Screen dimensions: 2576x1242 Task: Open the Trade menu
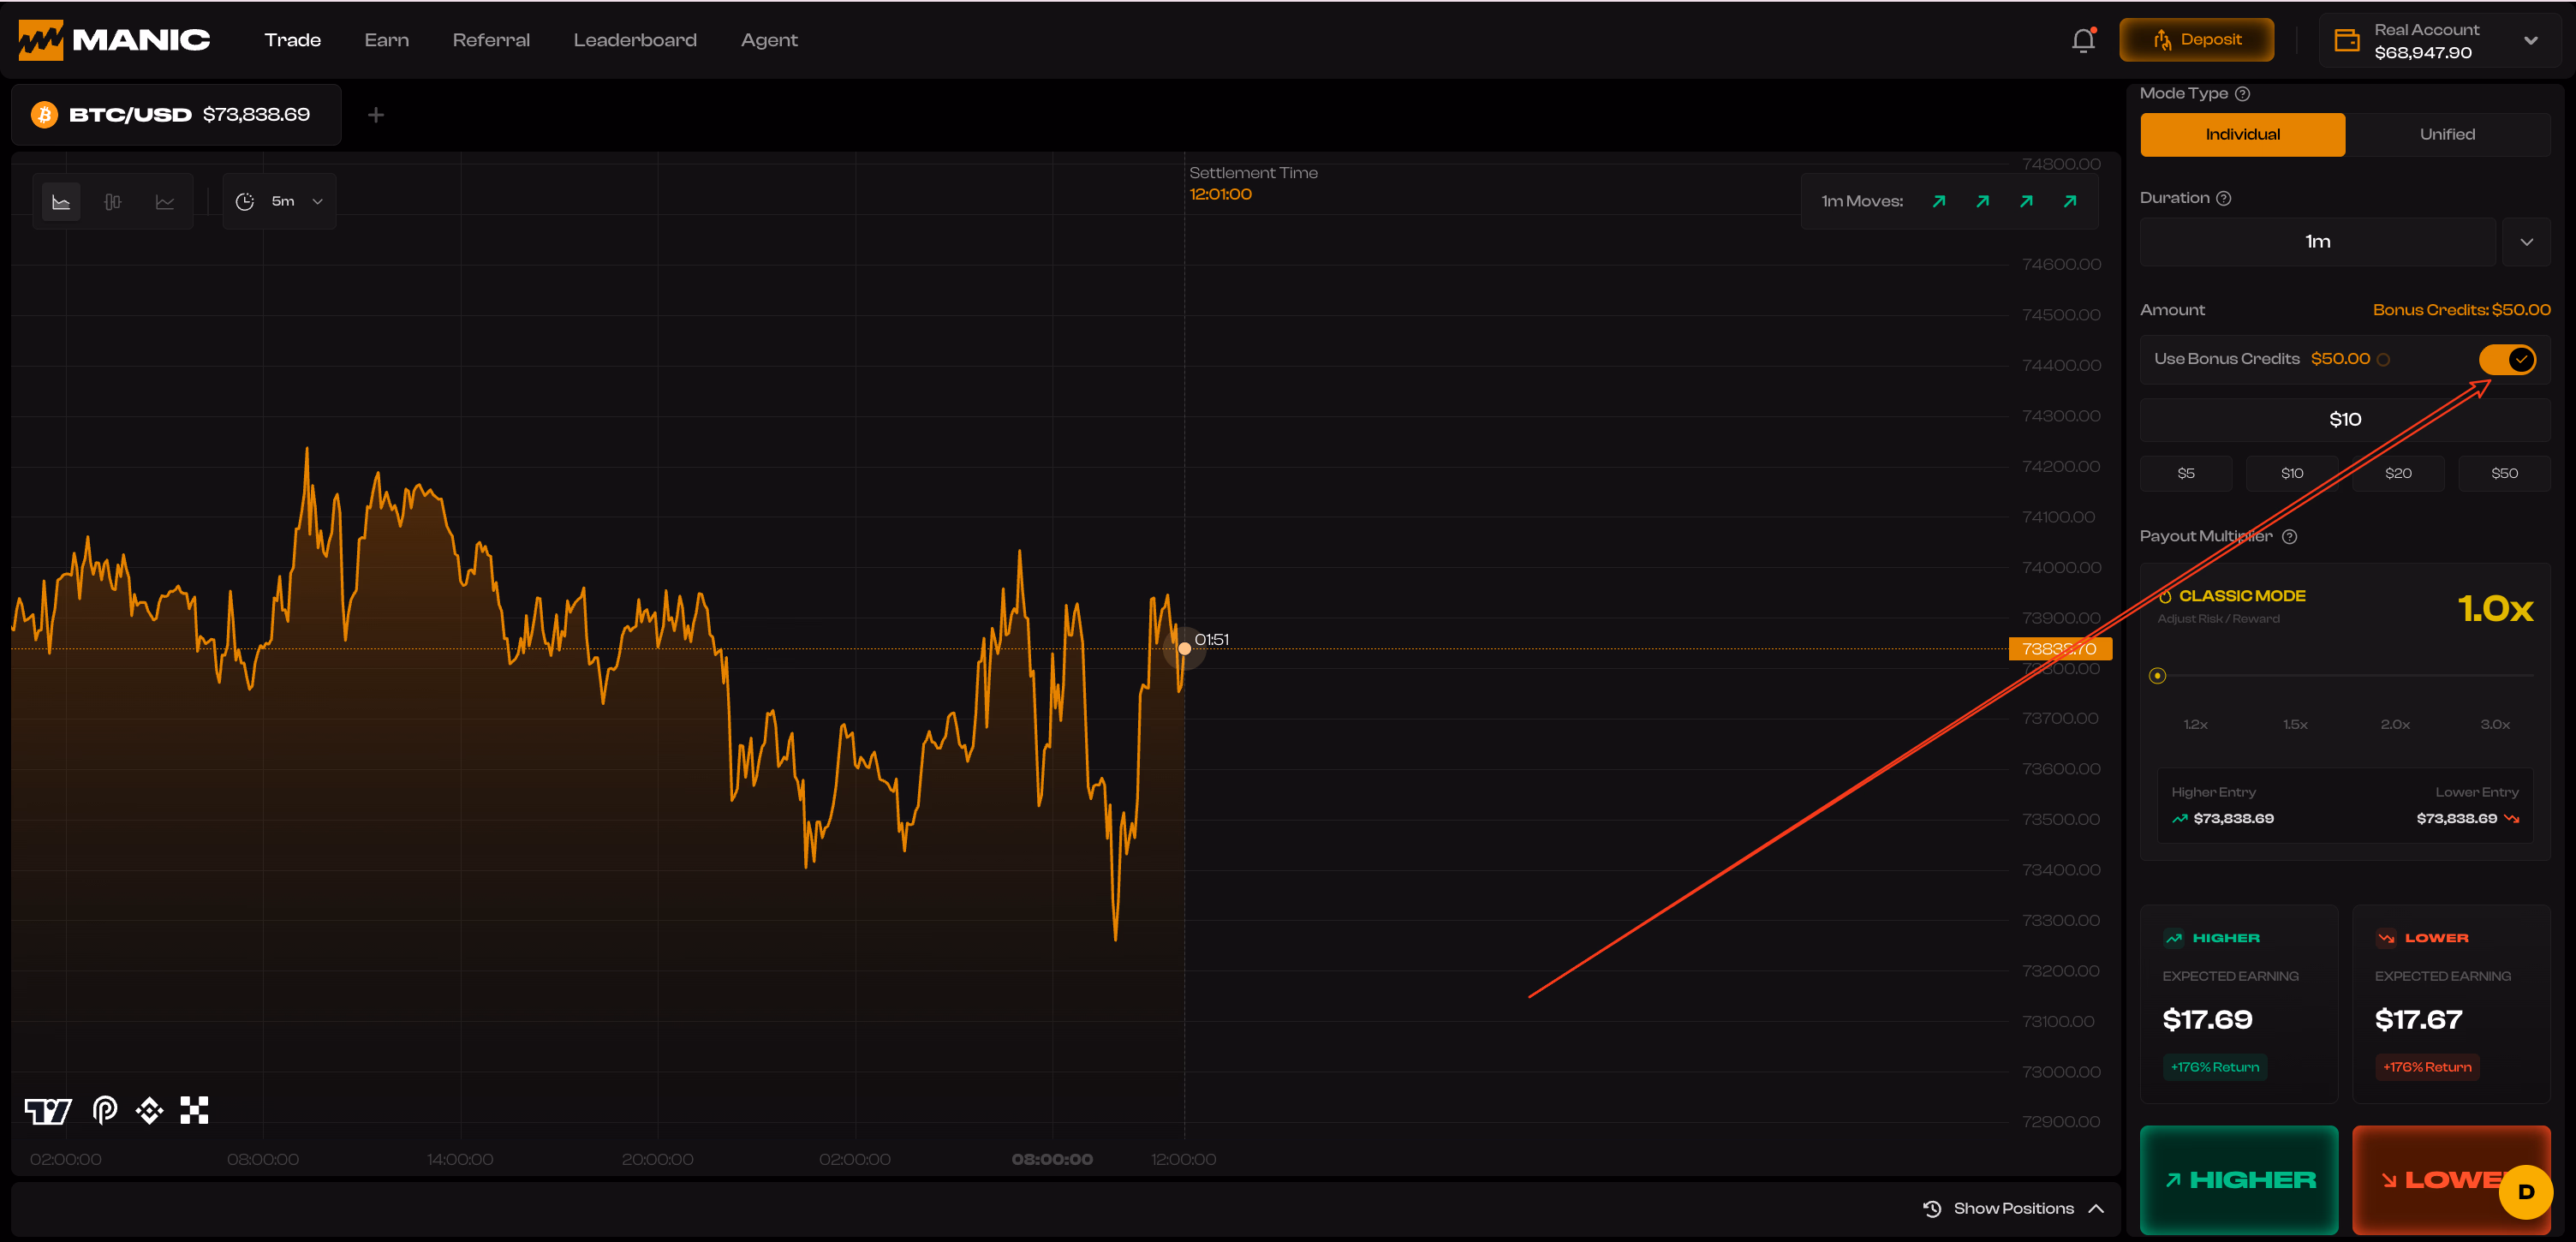[x=293, y=40]
